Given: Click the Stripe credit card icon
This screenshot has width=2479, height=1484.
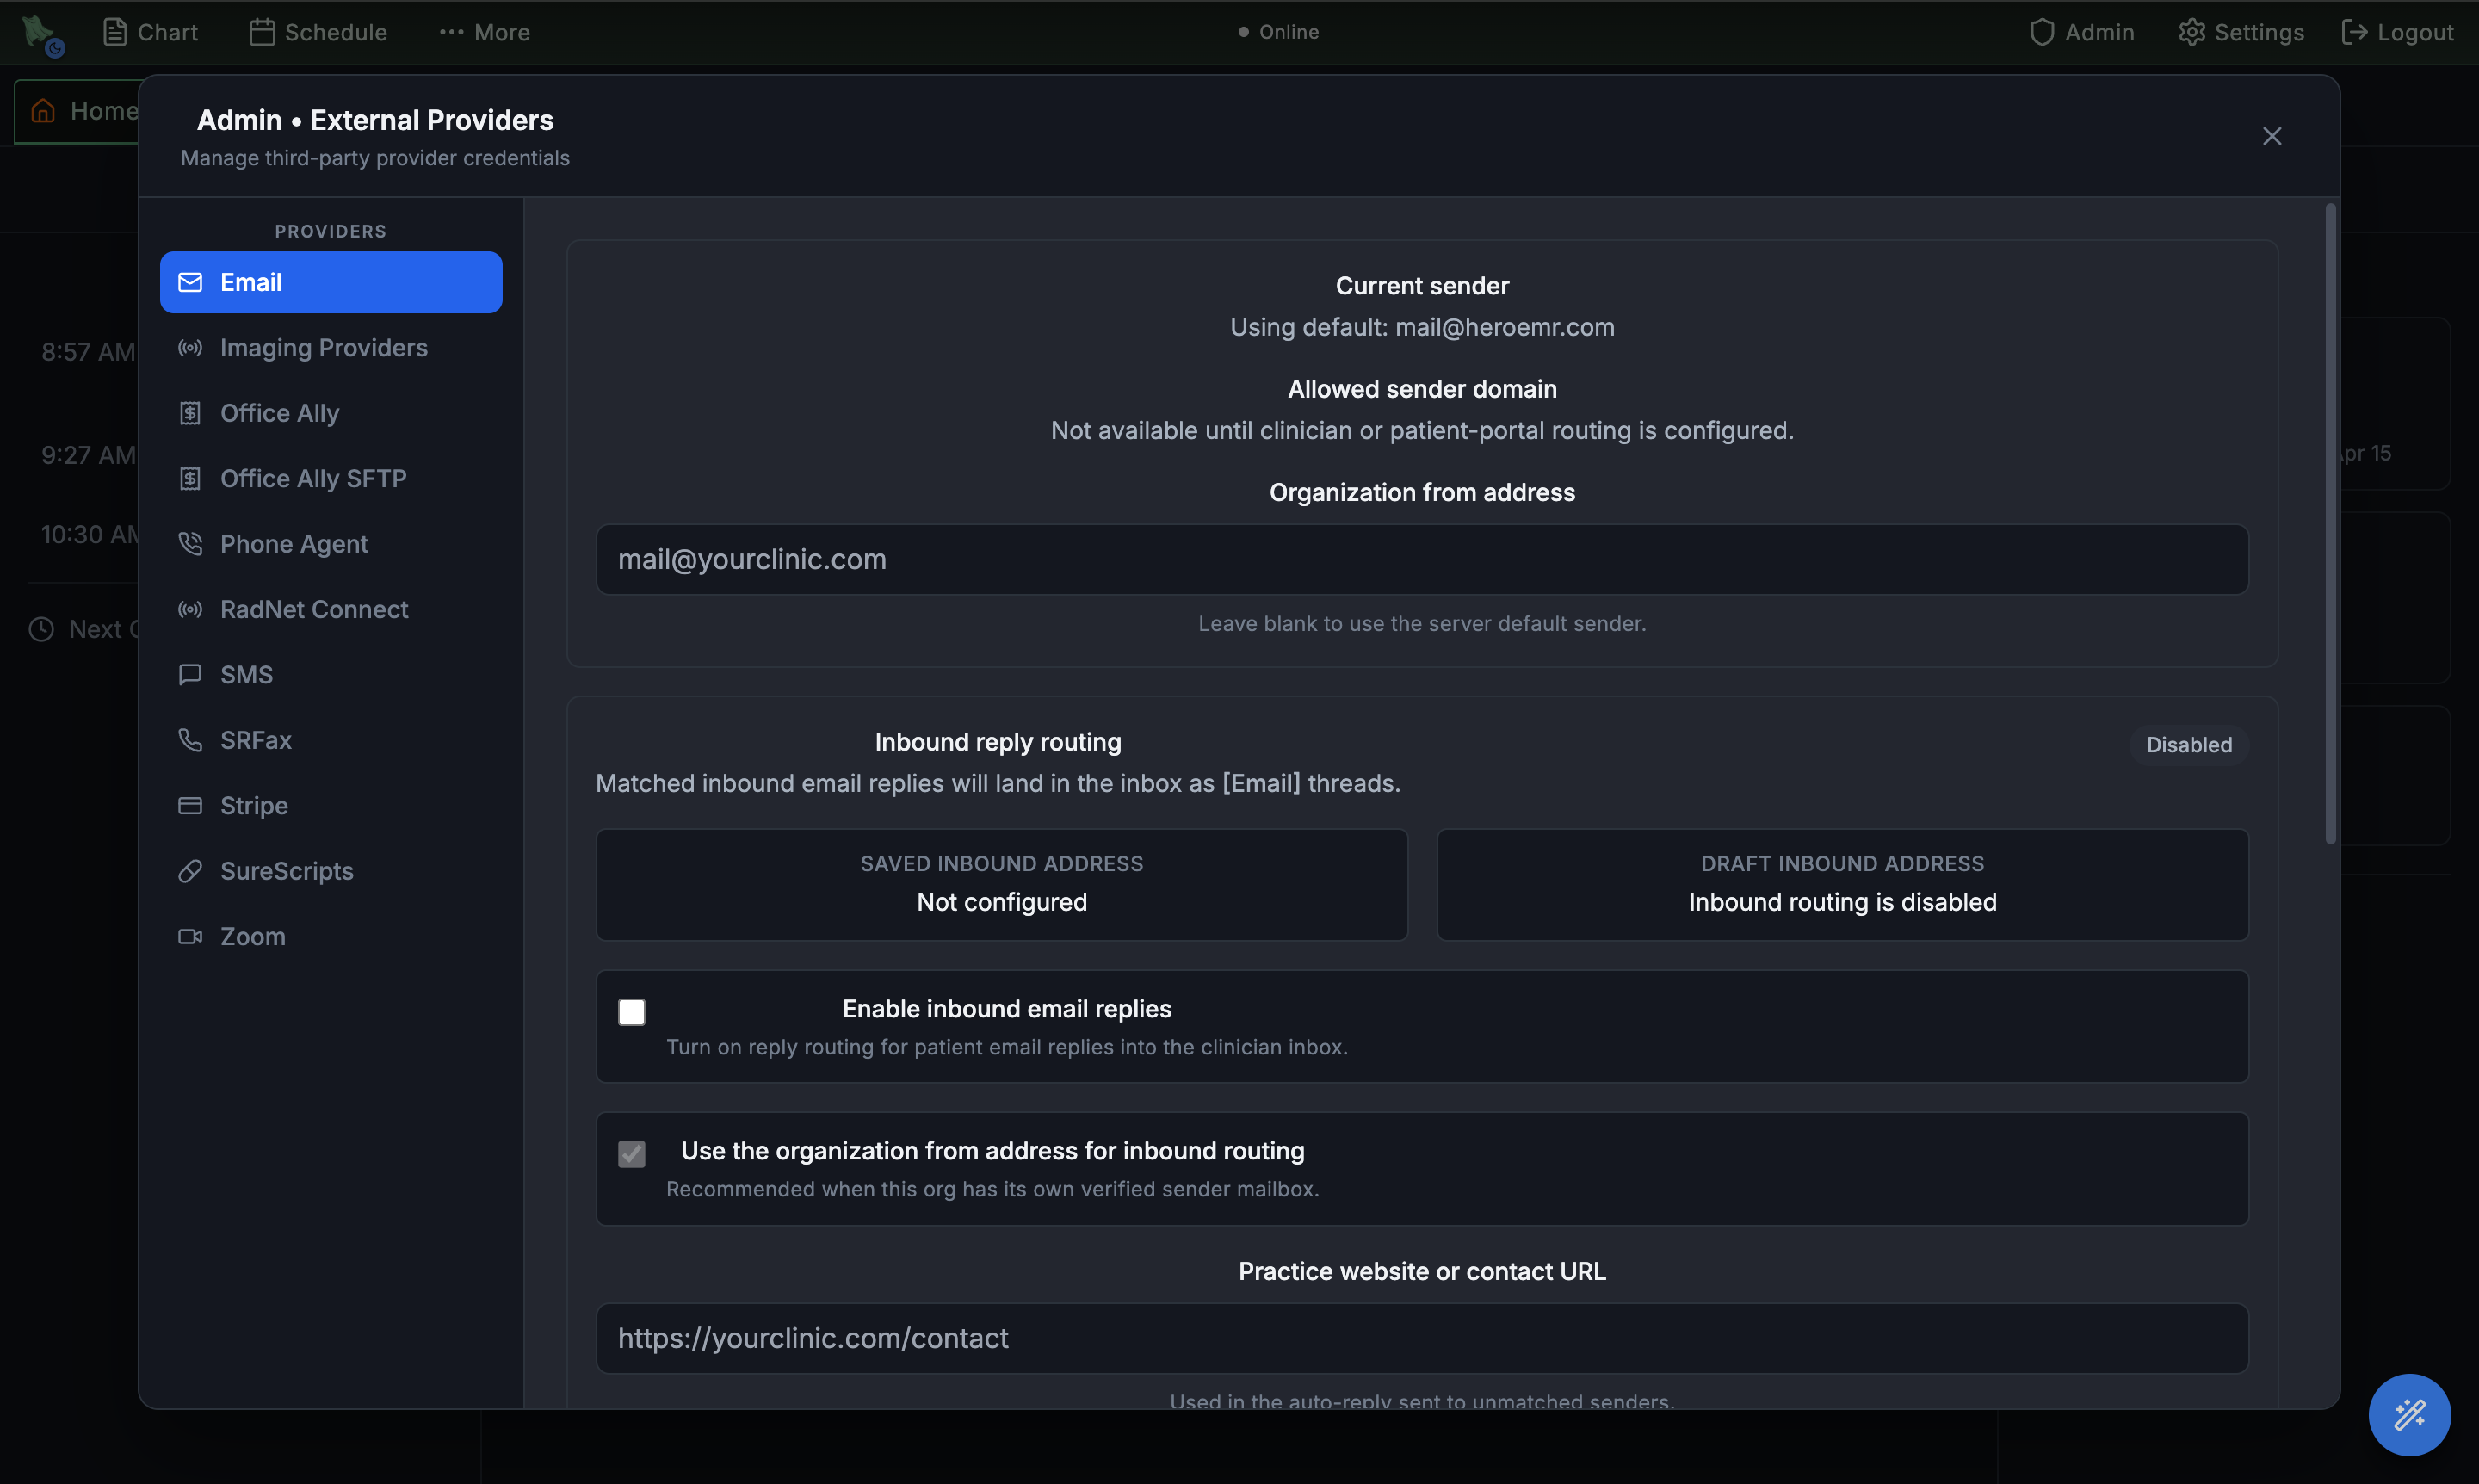Looking at the screenshot, I should tap(190, 806).
